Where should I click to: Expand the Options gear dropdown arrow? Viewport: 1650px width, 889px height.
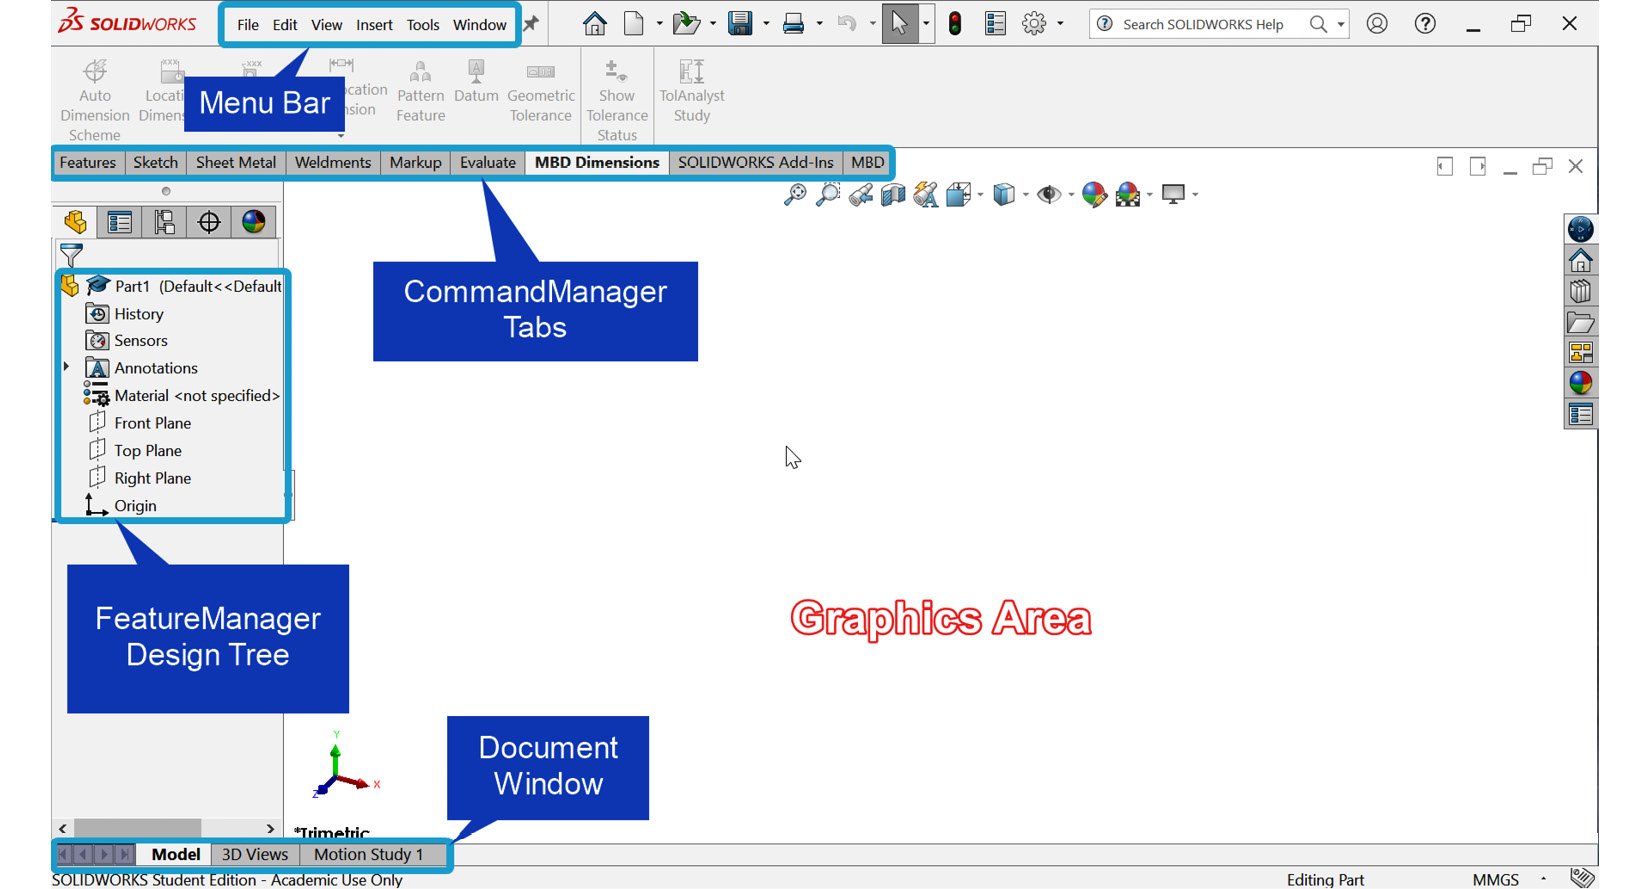(x=1060, y=23)
